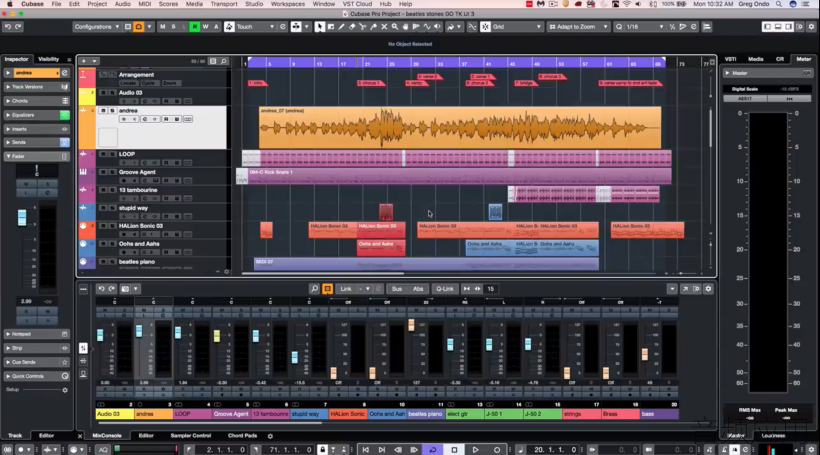
Task: Toggle global Read automation R button
Action: point(194,27)
